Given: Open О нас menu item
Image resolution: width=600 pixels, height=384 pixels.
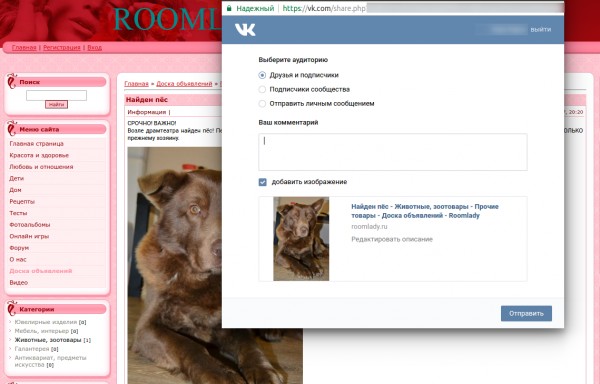Looking at the screenshot, I should 18,259.
